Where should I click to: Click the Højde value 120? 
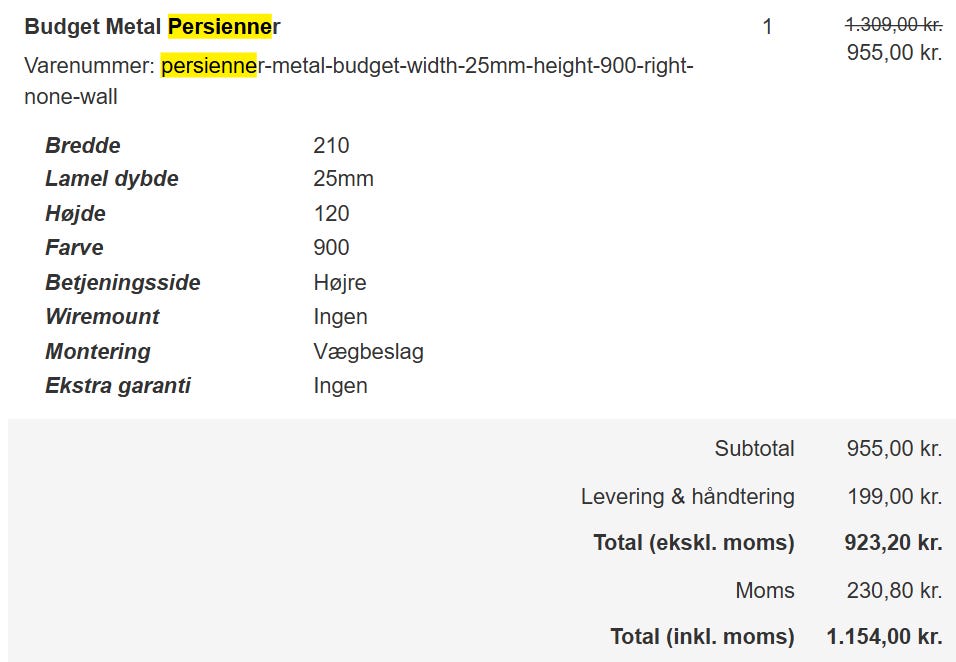pyautogui.click(x=331, y=214)
